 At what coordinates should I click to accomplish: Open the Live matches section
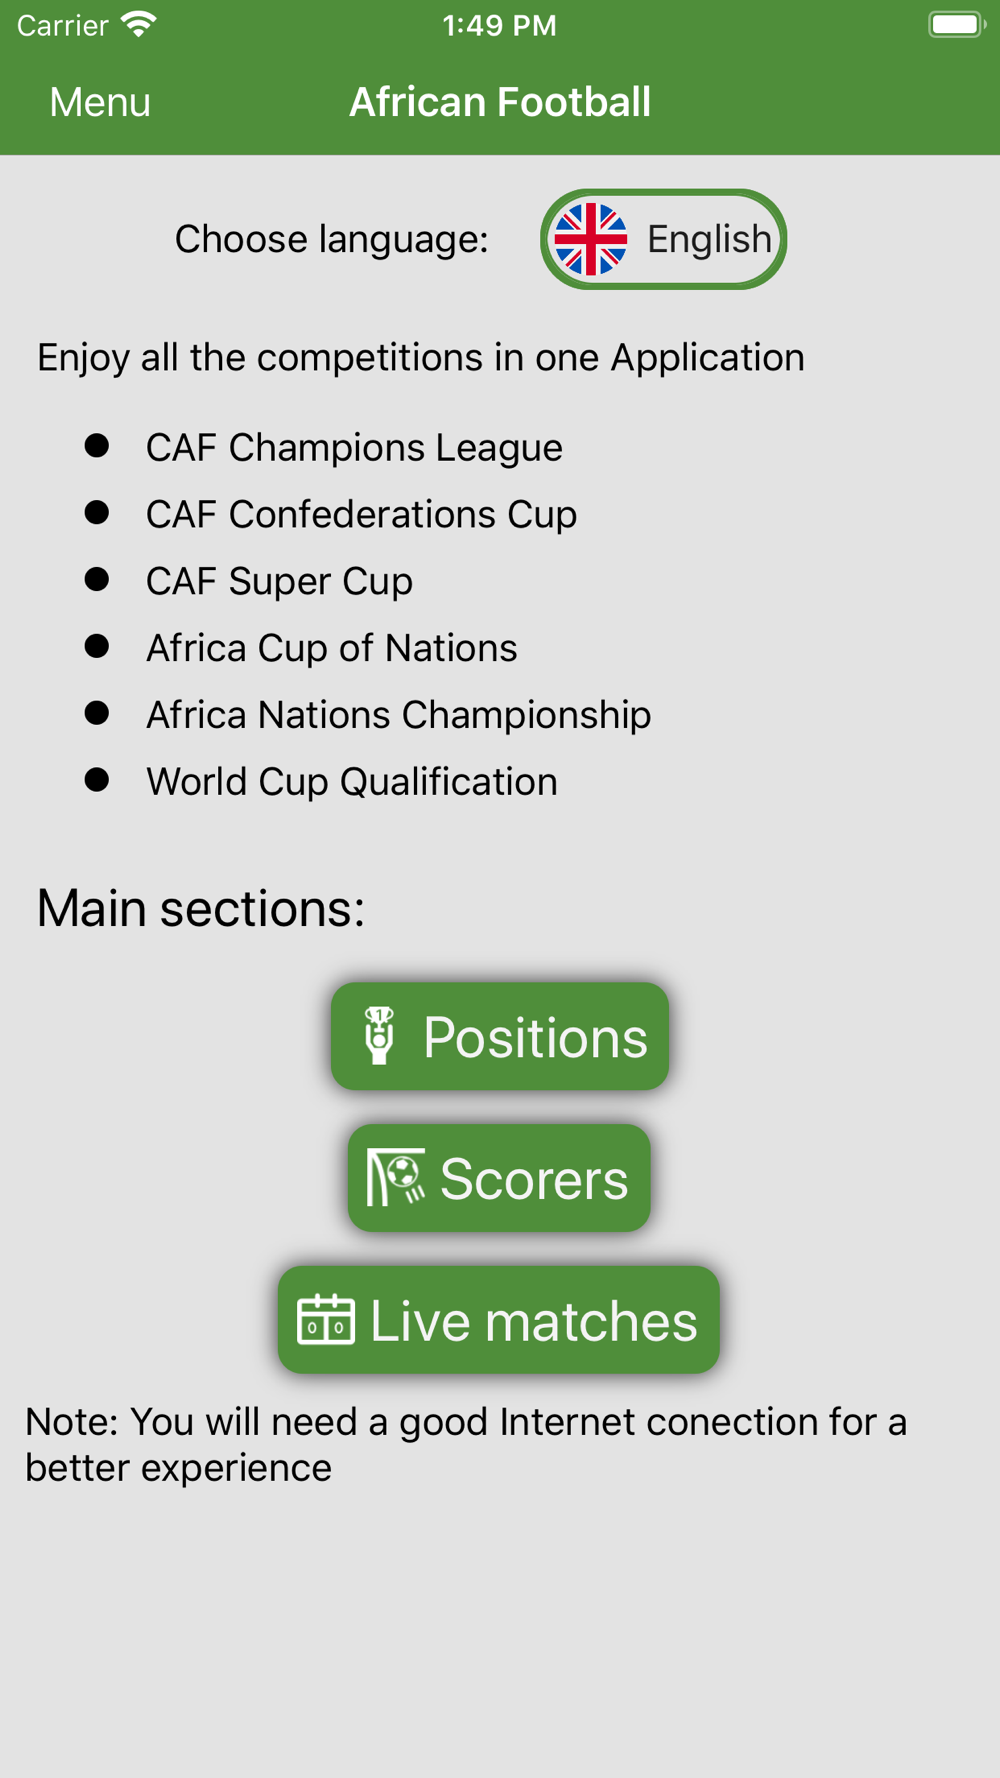pos(499,1320)
